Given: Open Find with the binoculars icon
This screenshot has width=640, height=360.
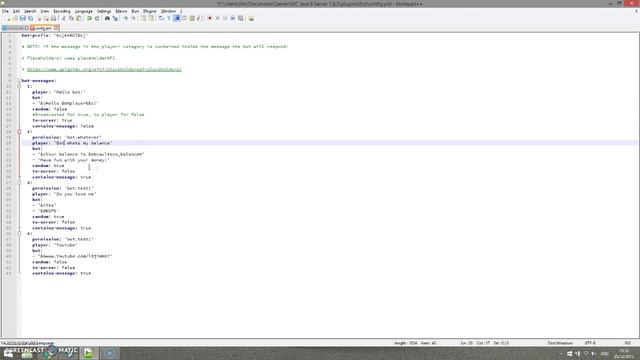Looking at the screenshot, I should 107,18.
